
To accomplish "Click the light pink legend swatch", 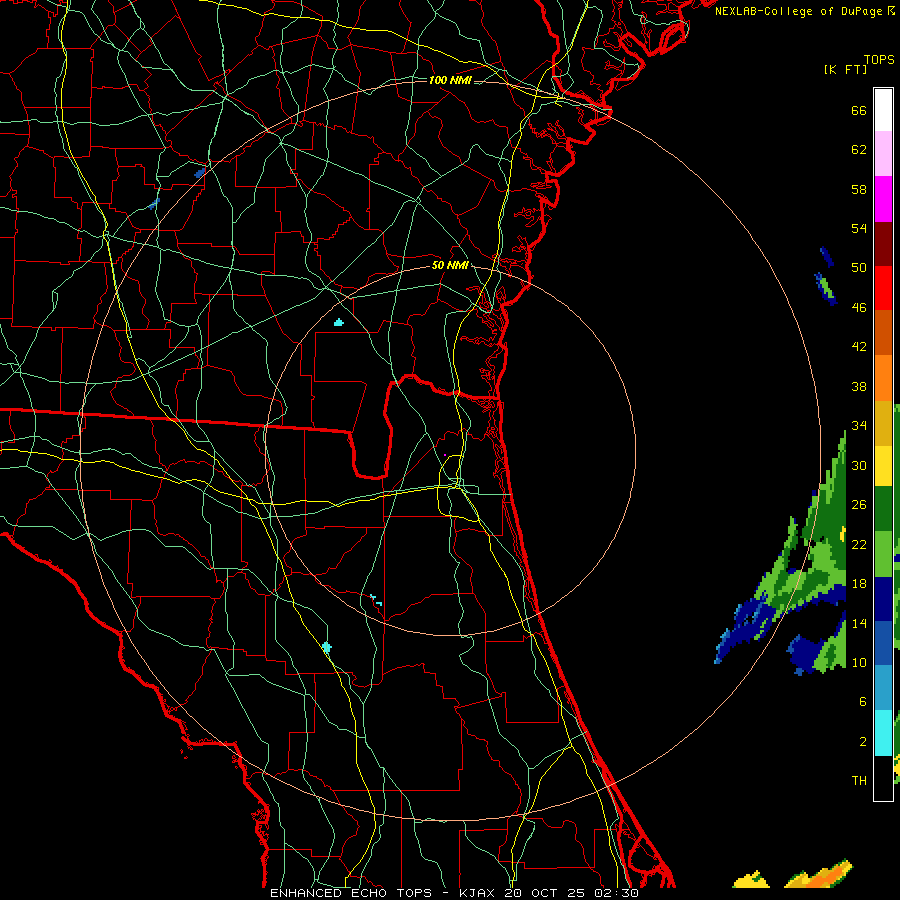I will [x=883, y=154].
